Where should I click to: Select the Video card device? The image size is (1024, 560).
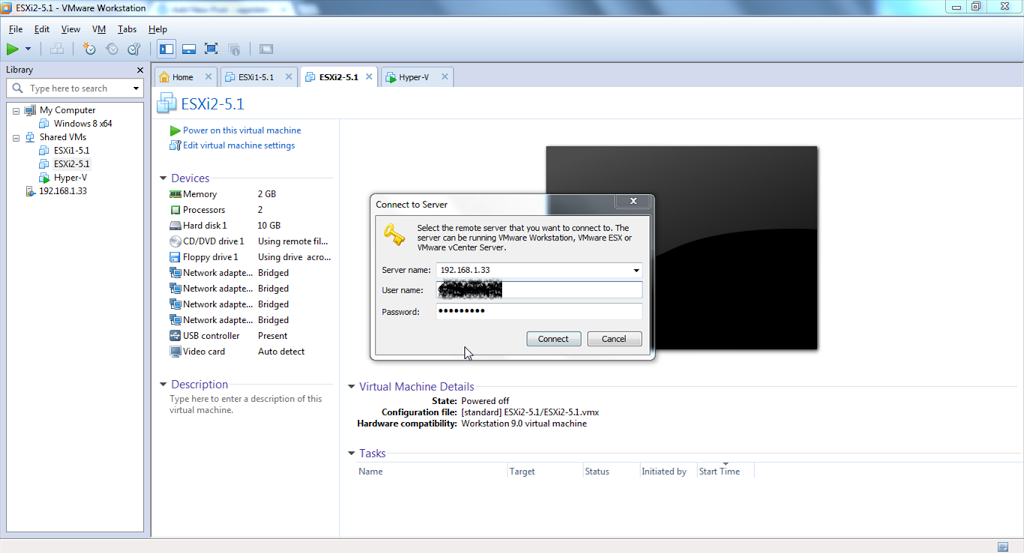(x=250, y=351)
